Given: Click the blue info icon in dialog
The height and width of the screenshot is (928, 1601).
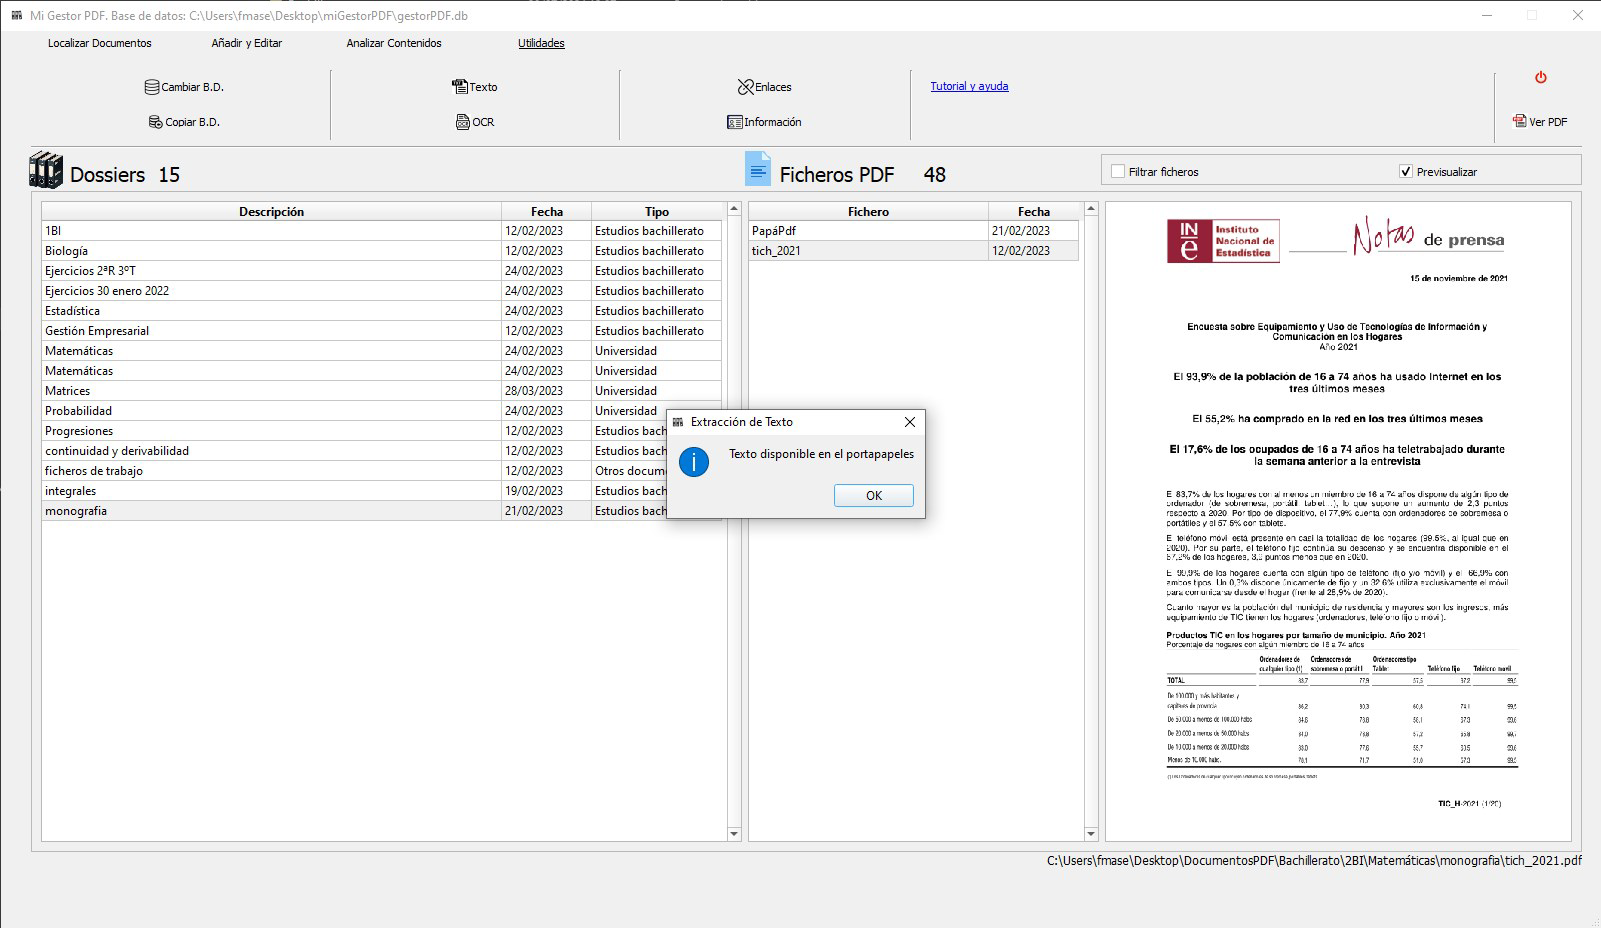Looking at the screenshot, I should pos(694,461).
